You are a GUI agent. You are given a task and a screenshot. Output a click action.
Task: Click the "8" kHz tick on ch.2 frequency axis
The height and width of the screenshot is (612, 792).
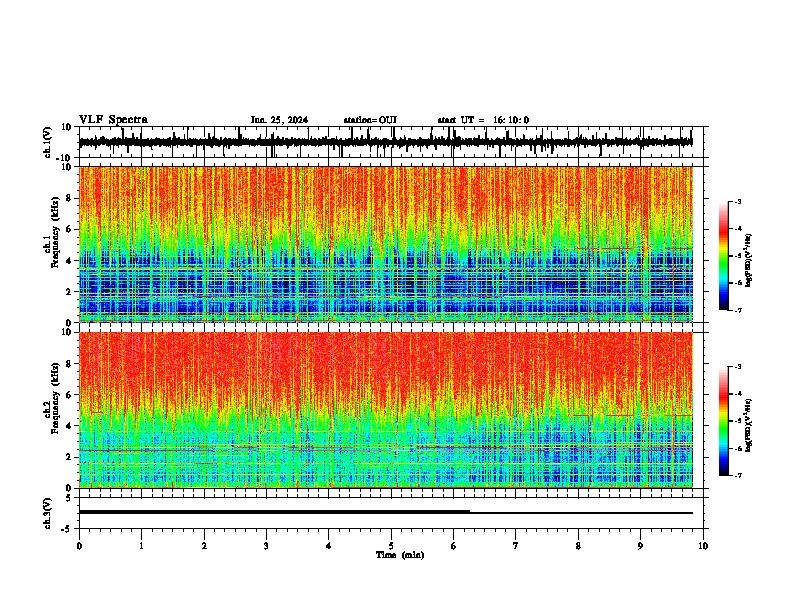pyautogui.click(x=69, y=364)
